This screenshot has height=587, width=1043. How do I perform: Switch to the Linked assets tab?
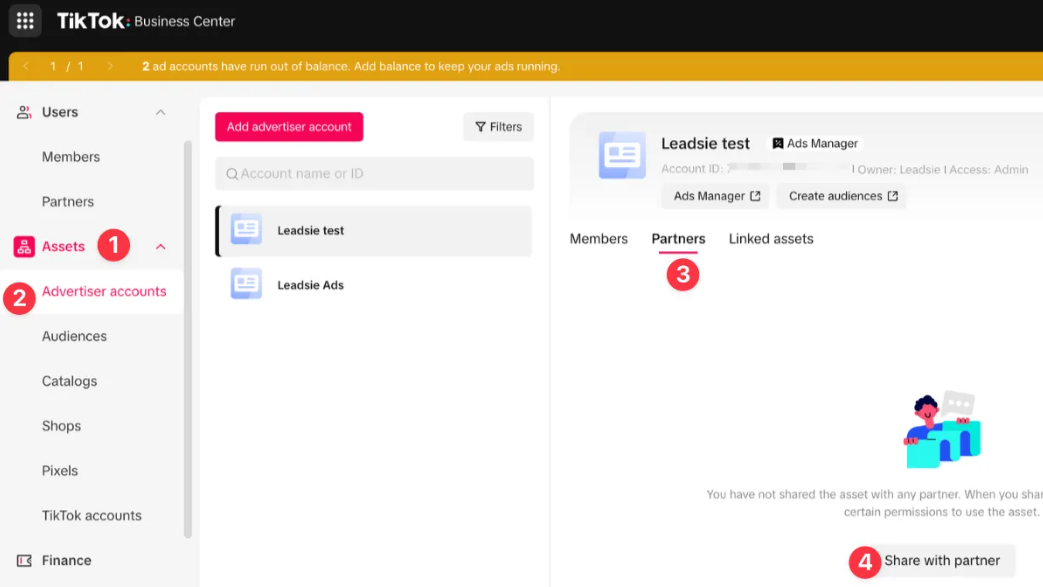coord(771,239)
